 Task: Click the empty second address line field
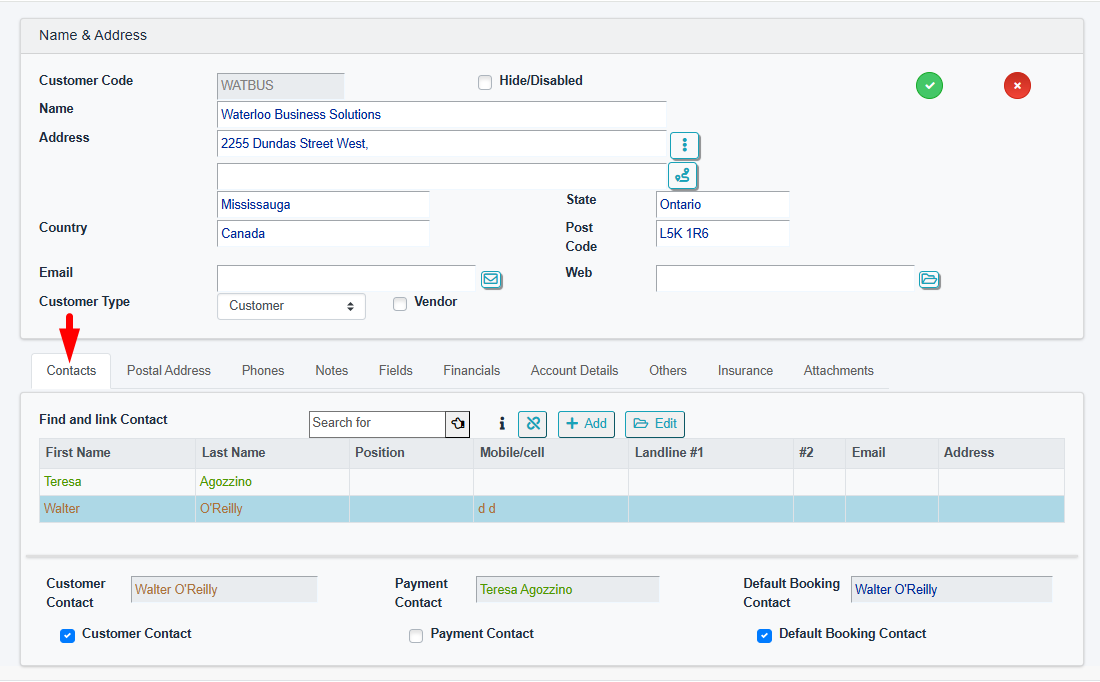pos(441,176)
